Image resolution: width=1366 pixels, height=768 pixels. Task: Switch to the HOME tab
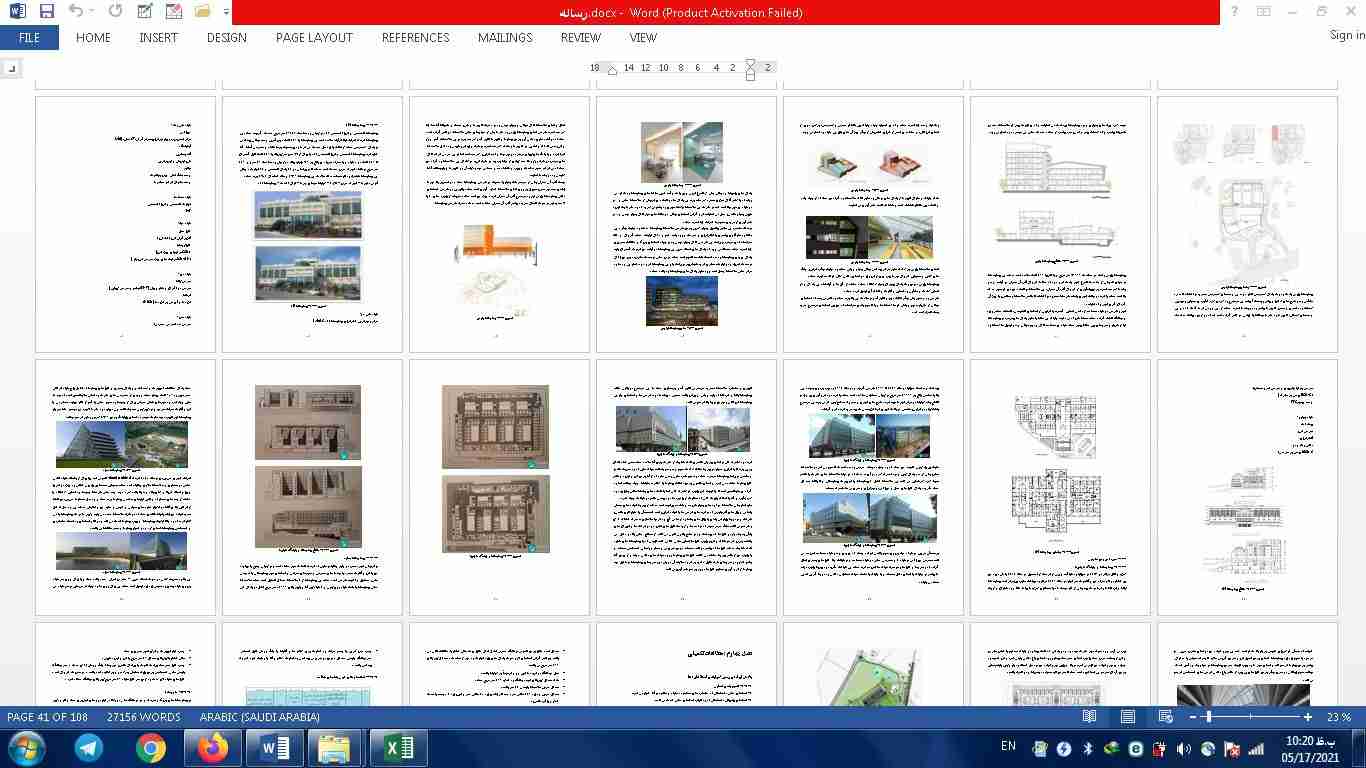(x=93, y=38)
